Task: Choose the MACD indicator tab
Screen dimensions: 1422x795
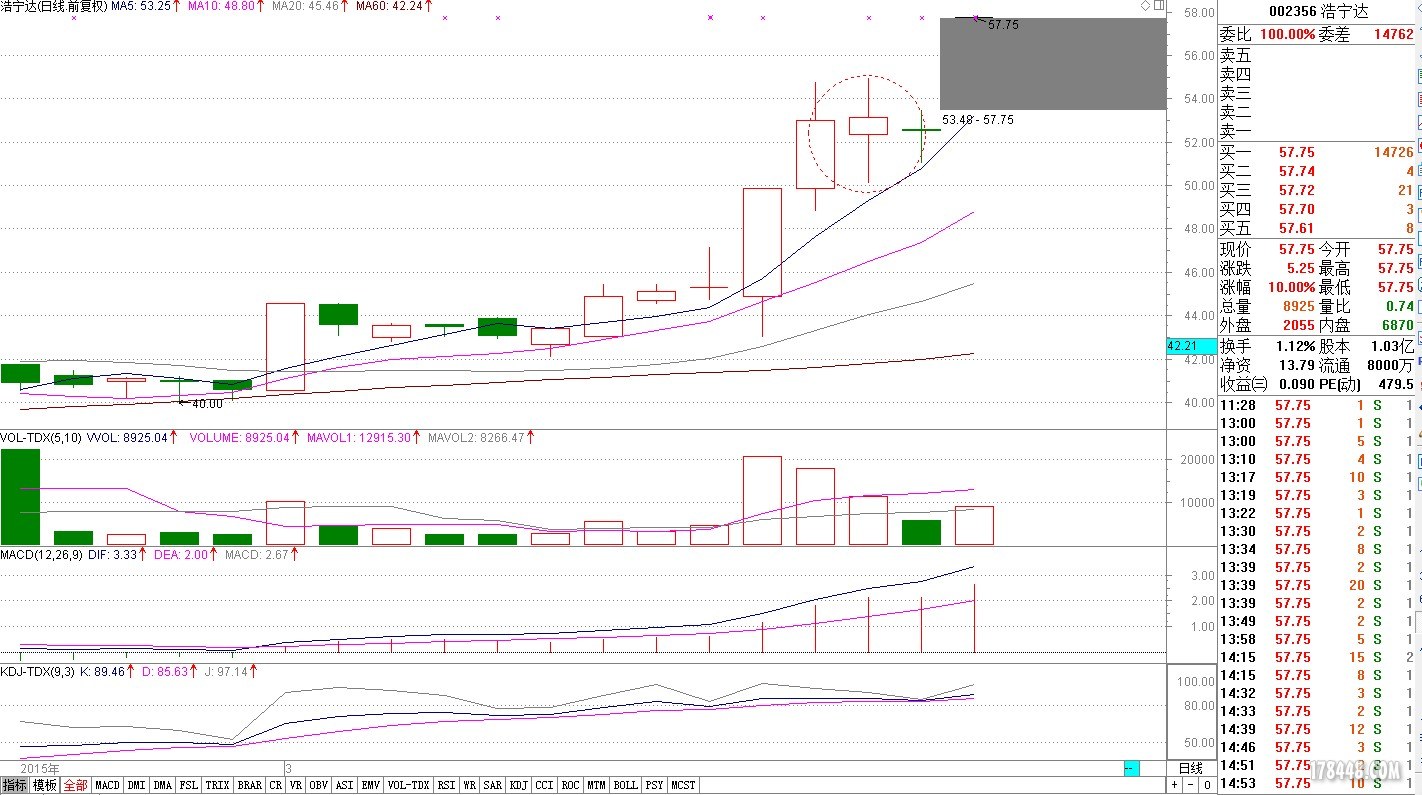Action: (x=107, y=786)
